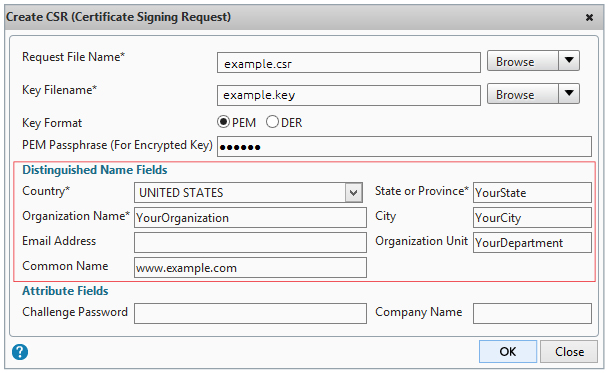Click Browse button for Request File Name
The image size is (608, 373).
pyautogui.click(x=523, y=61)
